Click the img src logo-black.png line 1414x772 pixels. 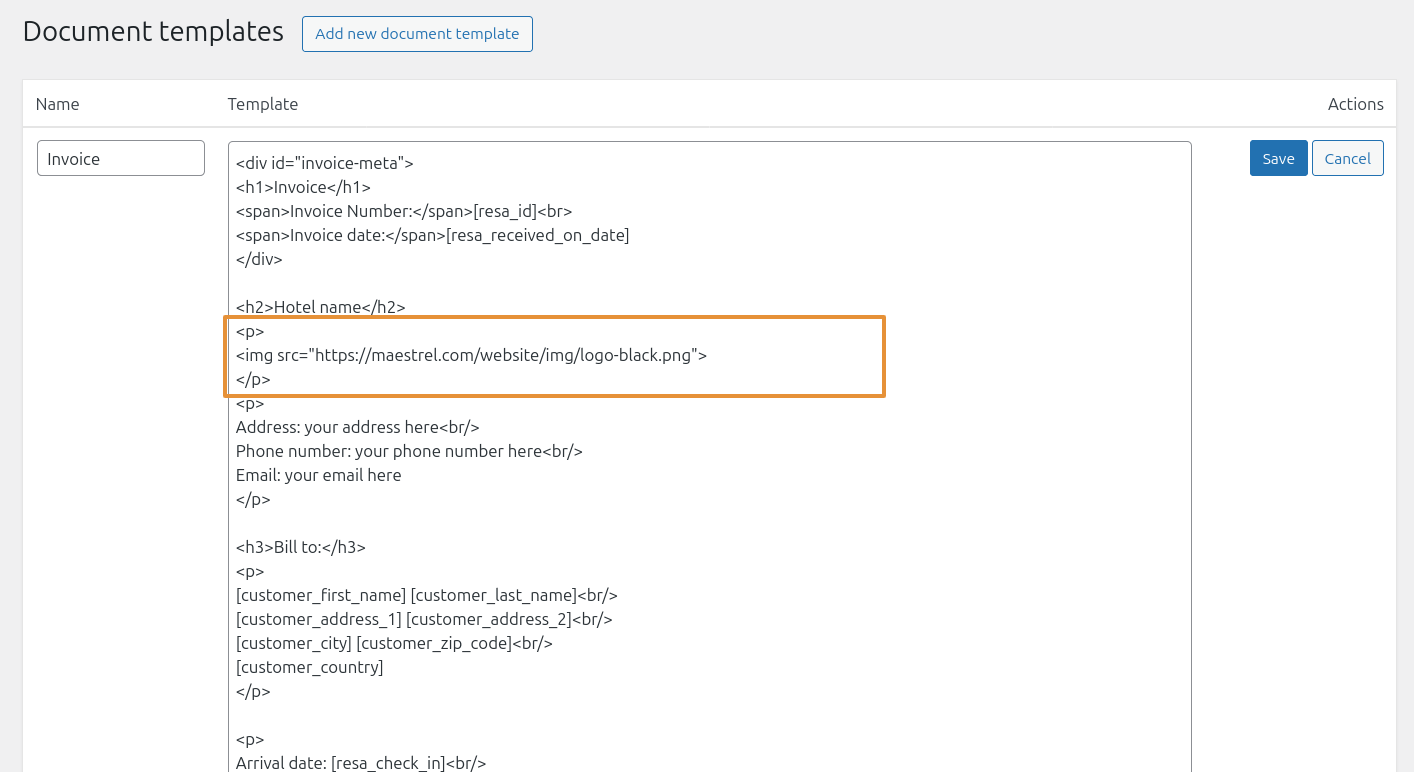click(471, 355)
